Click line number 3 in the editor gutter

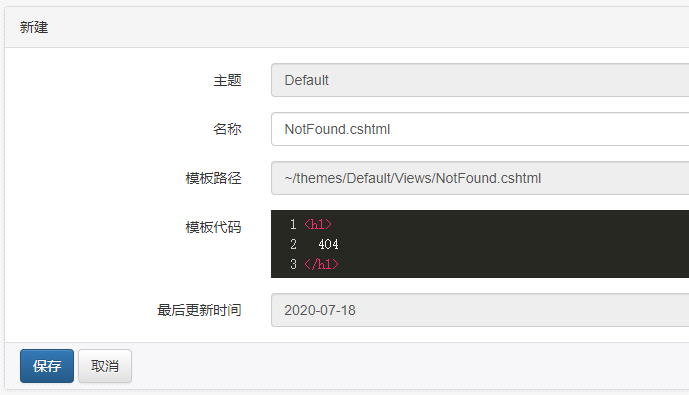293,264
